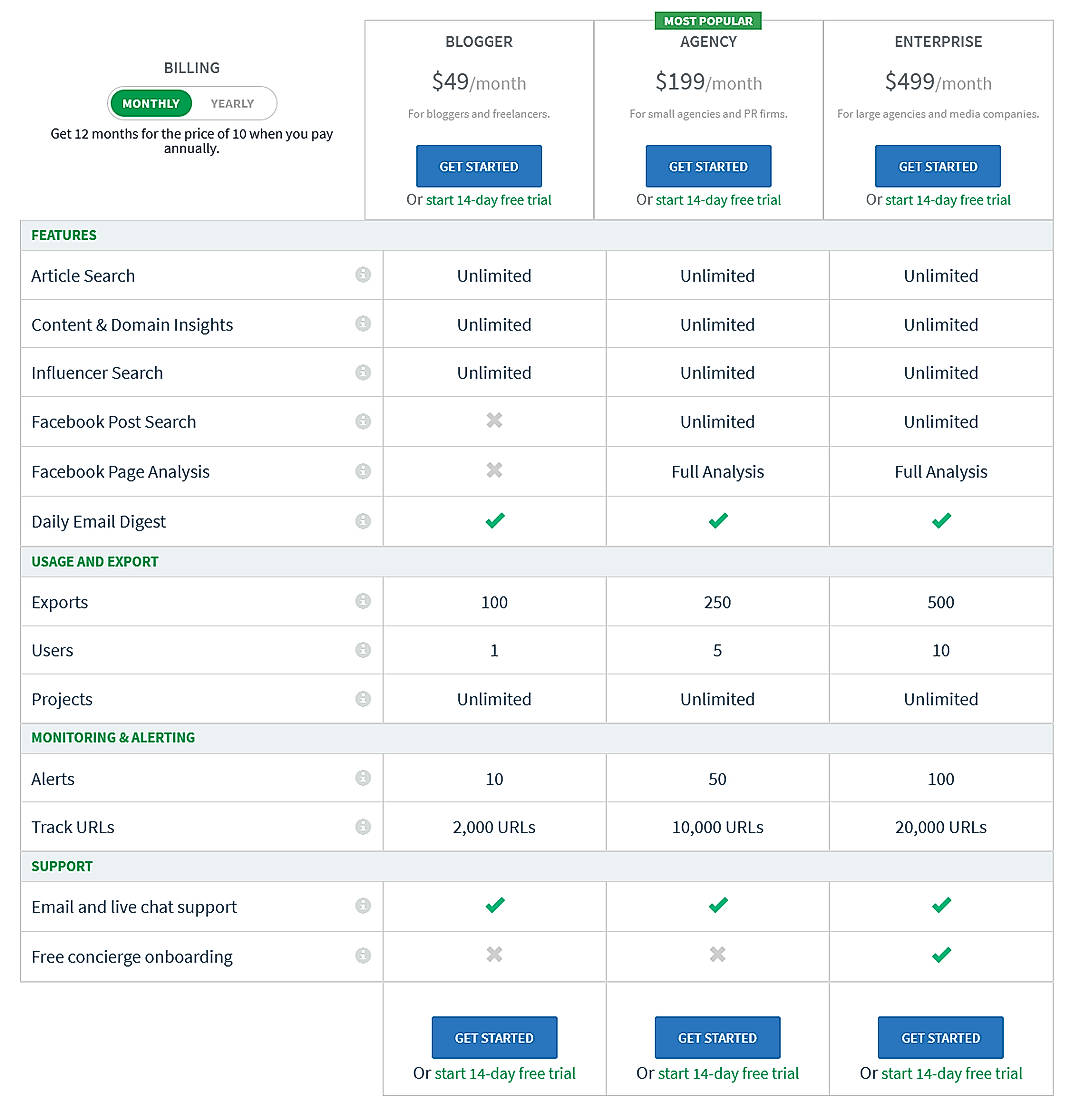Click Get Started under Blogger plan header
The width and height of the screenshot is (1070, 1114).
pos(479,166)
